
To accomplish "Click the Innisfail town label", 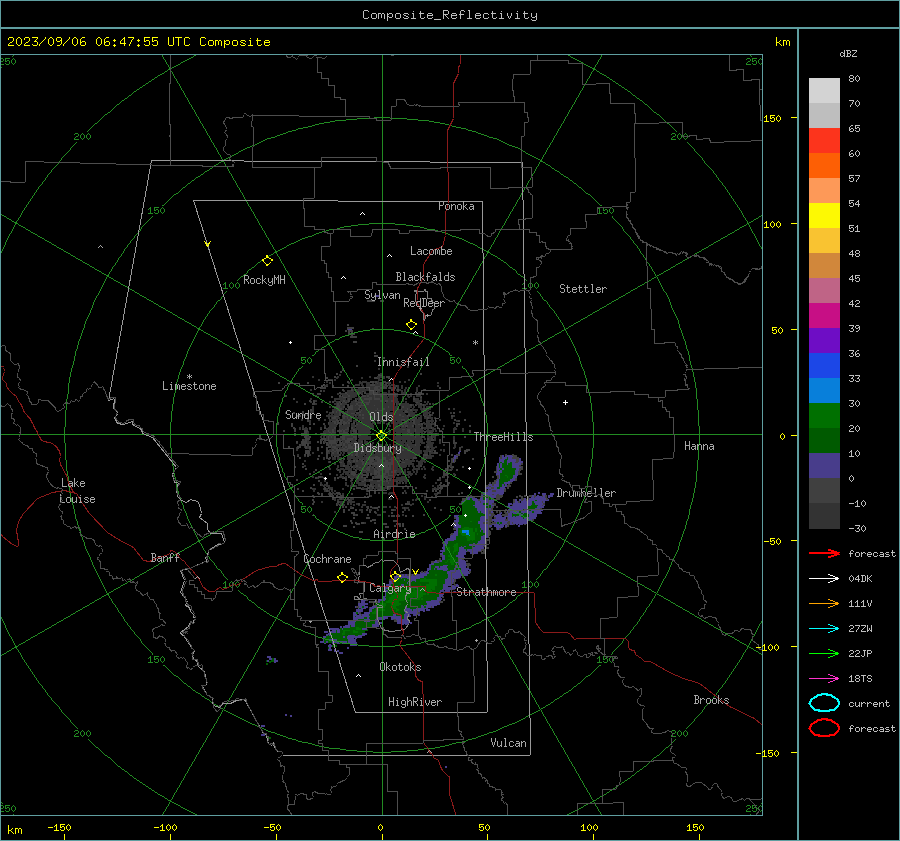I will (x=403, y=362).
